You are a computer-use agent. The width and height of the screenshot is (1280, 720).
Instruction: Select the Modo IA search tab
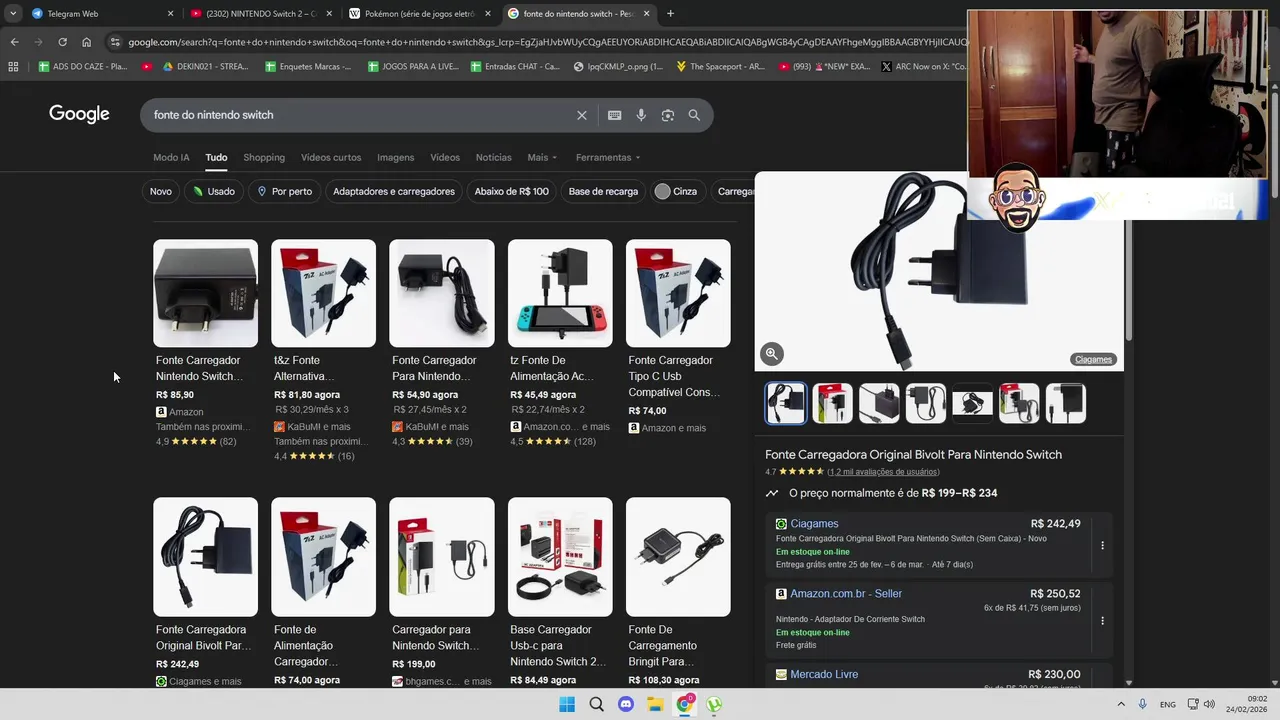[x=171, y=157]
